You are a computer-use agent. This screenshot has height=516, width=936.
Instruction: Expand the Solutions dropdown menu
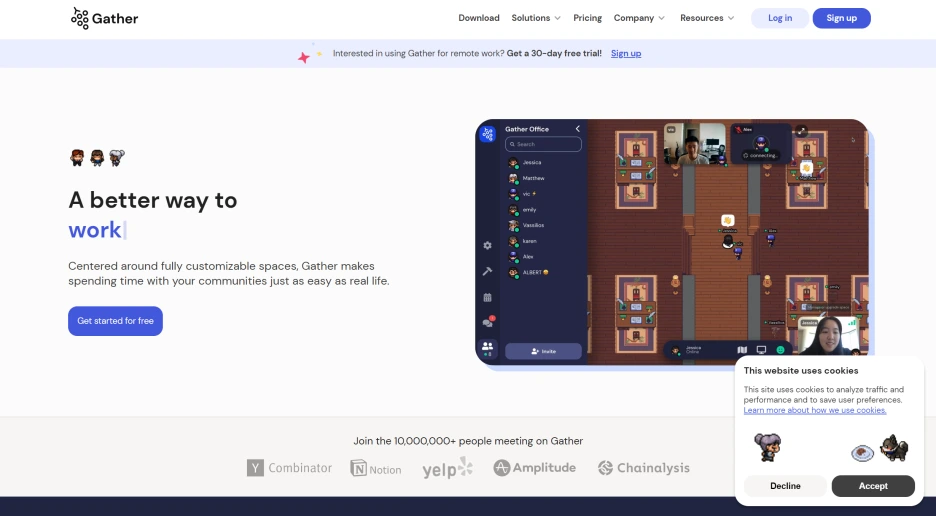[535, 18]
